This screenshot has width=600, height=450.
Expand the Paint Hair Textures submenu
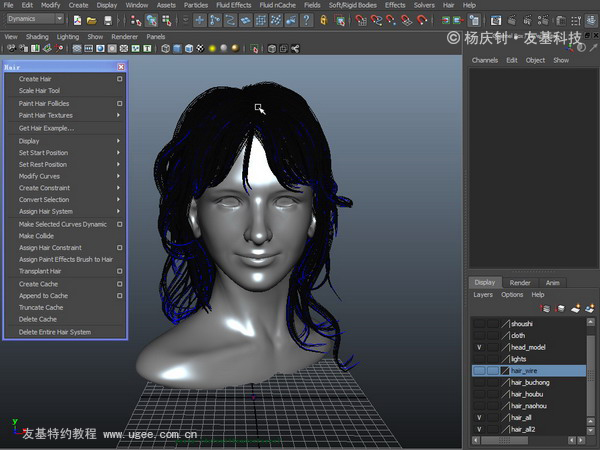(118, 115)
